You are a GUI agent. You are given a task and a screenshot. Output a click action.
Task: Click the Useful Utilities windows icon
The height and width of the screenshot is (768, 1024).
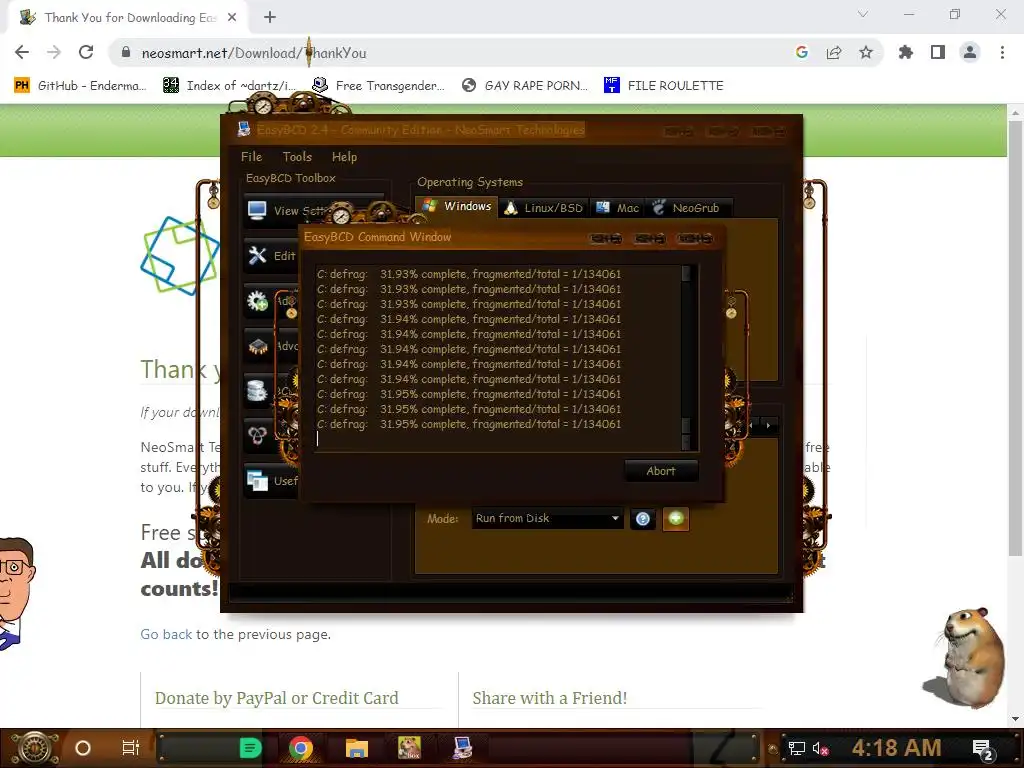point(257,481)
